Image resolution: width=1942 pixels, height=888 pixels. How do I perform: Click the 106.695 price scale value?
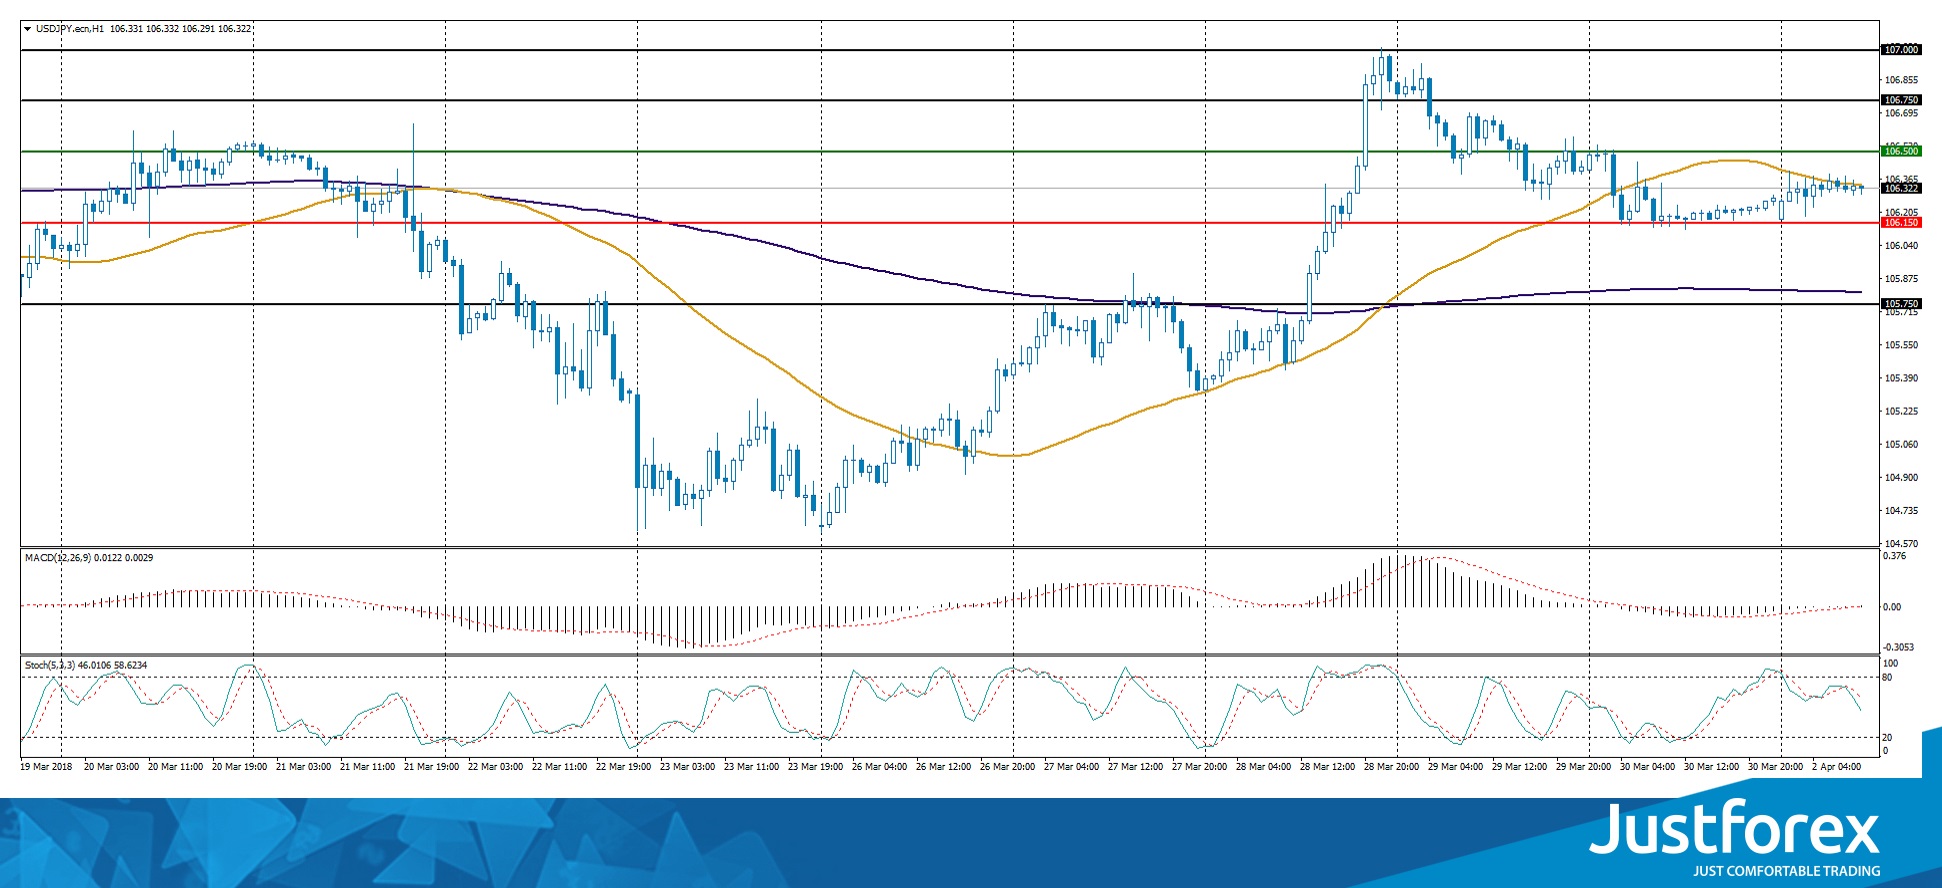coord(1901,114)
